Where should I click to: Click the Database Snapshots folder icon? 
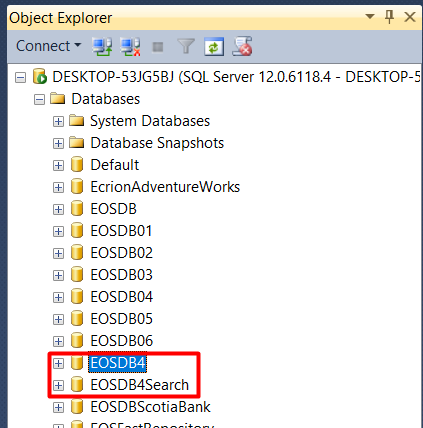click(x=77, y=142)
